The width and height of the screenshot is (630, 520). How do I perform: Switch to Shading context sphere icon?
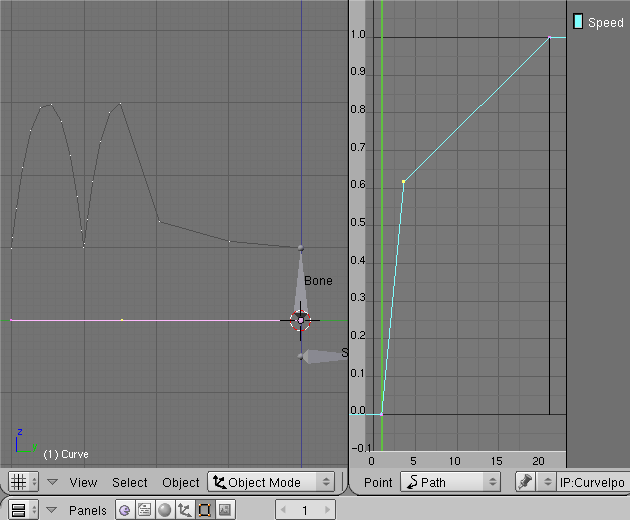(165, 510)
